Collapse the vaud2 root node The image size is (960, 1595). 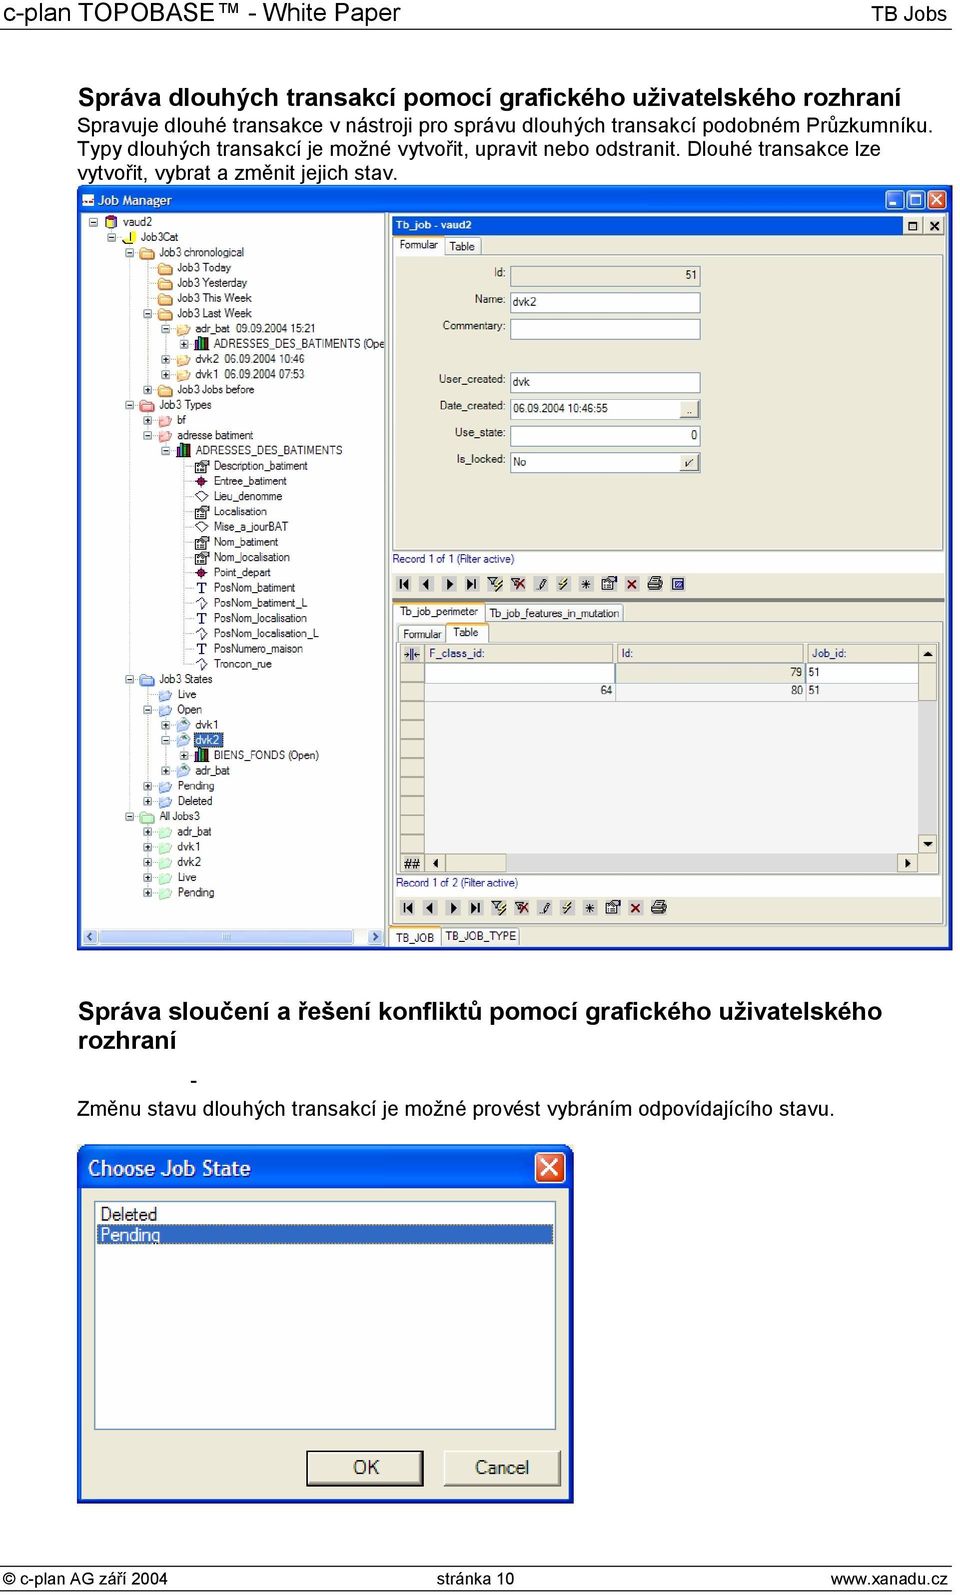93,222
